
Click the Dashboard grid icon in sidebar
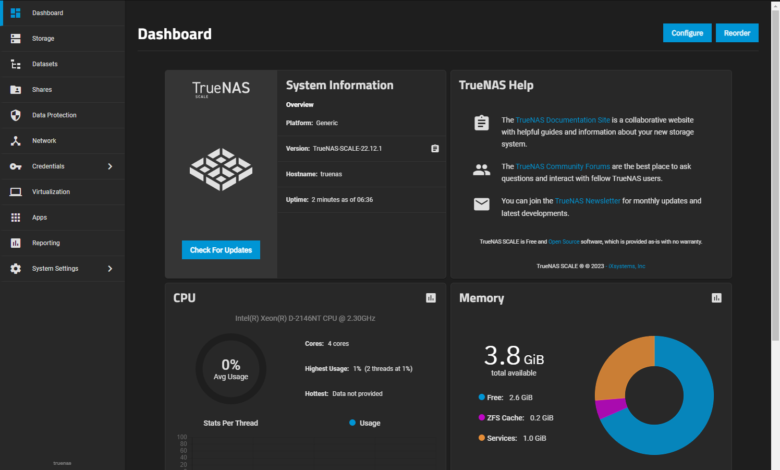click(15, 13)
